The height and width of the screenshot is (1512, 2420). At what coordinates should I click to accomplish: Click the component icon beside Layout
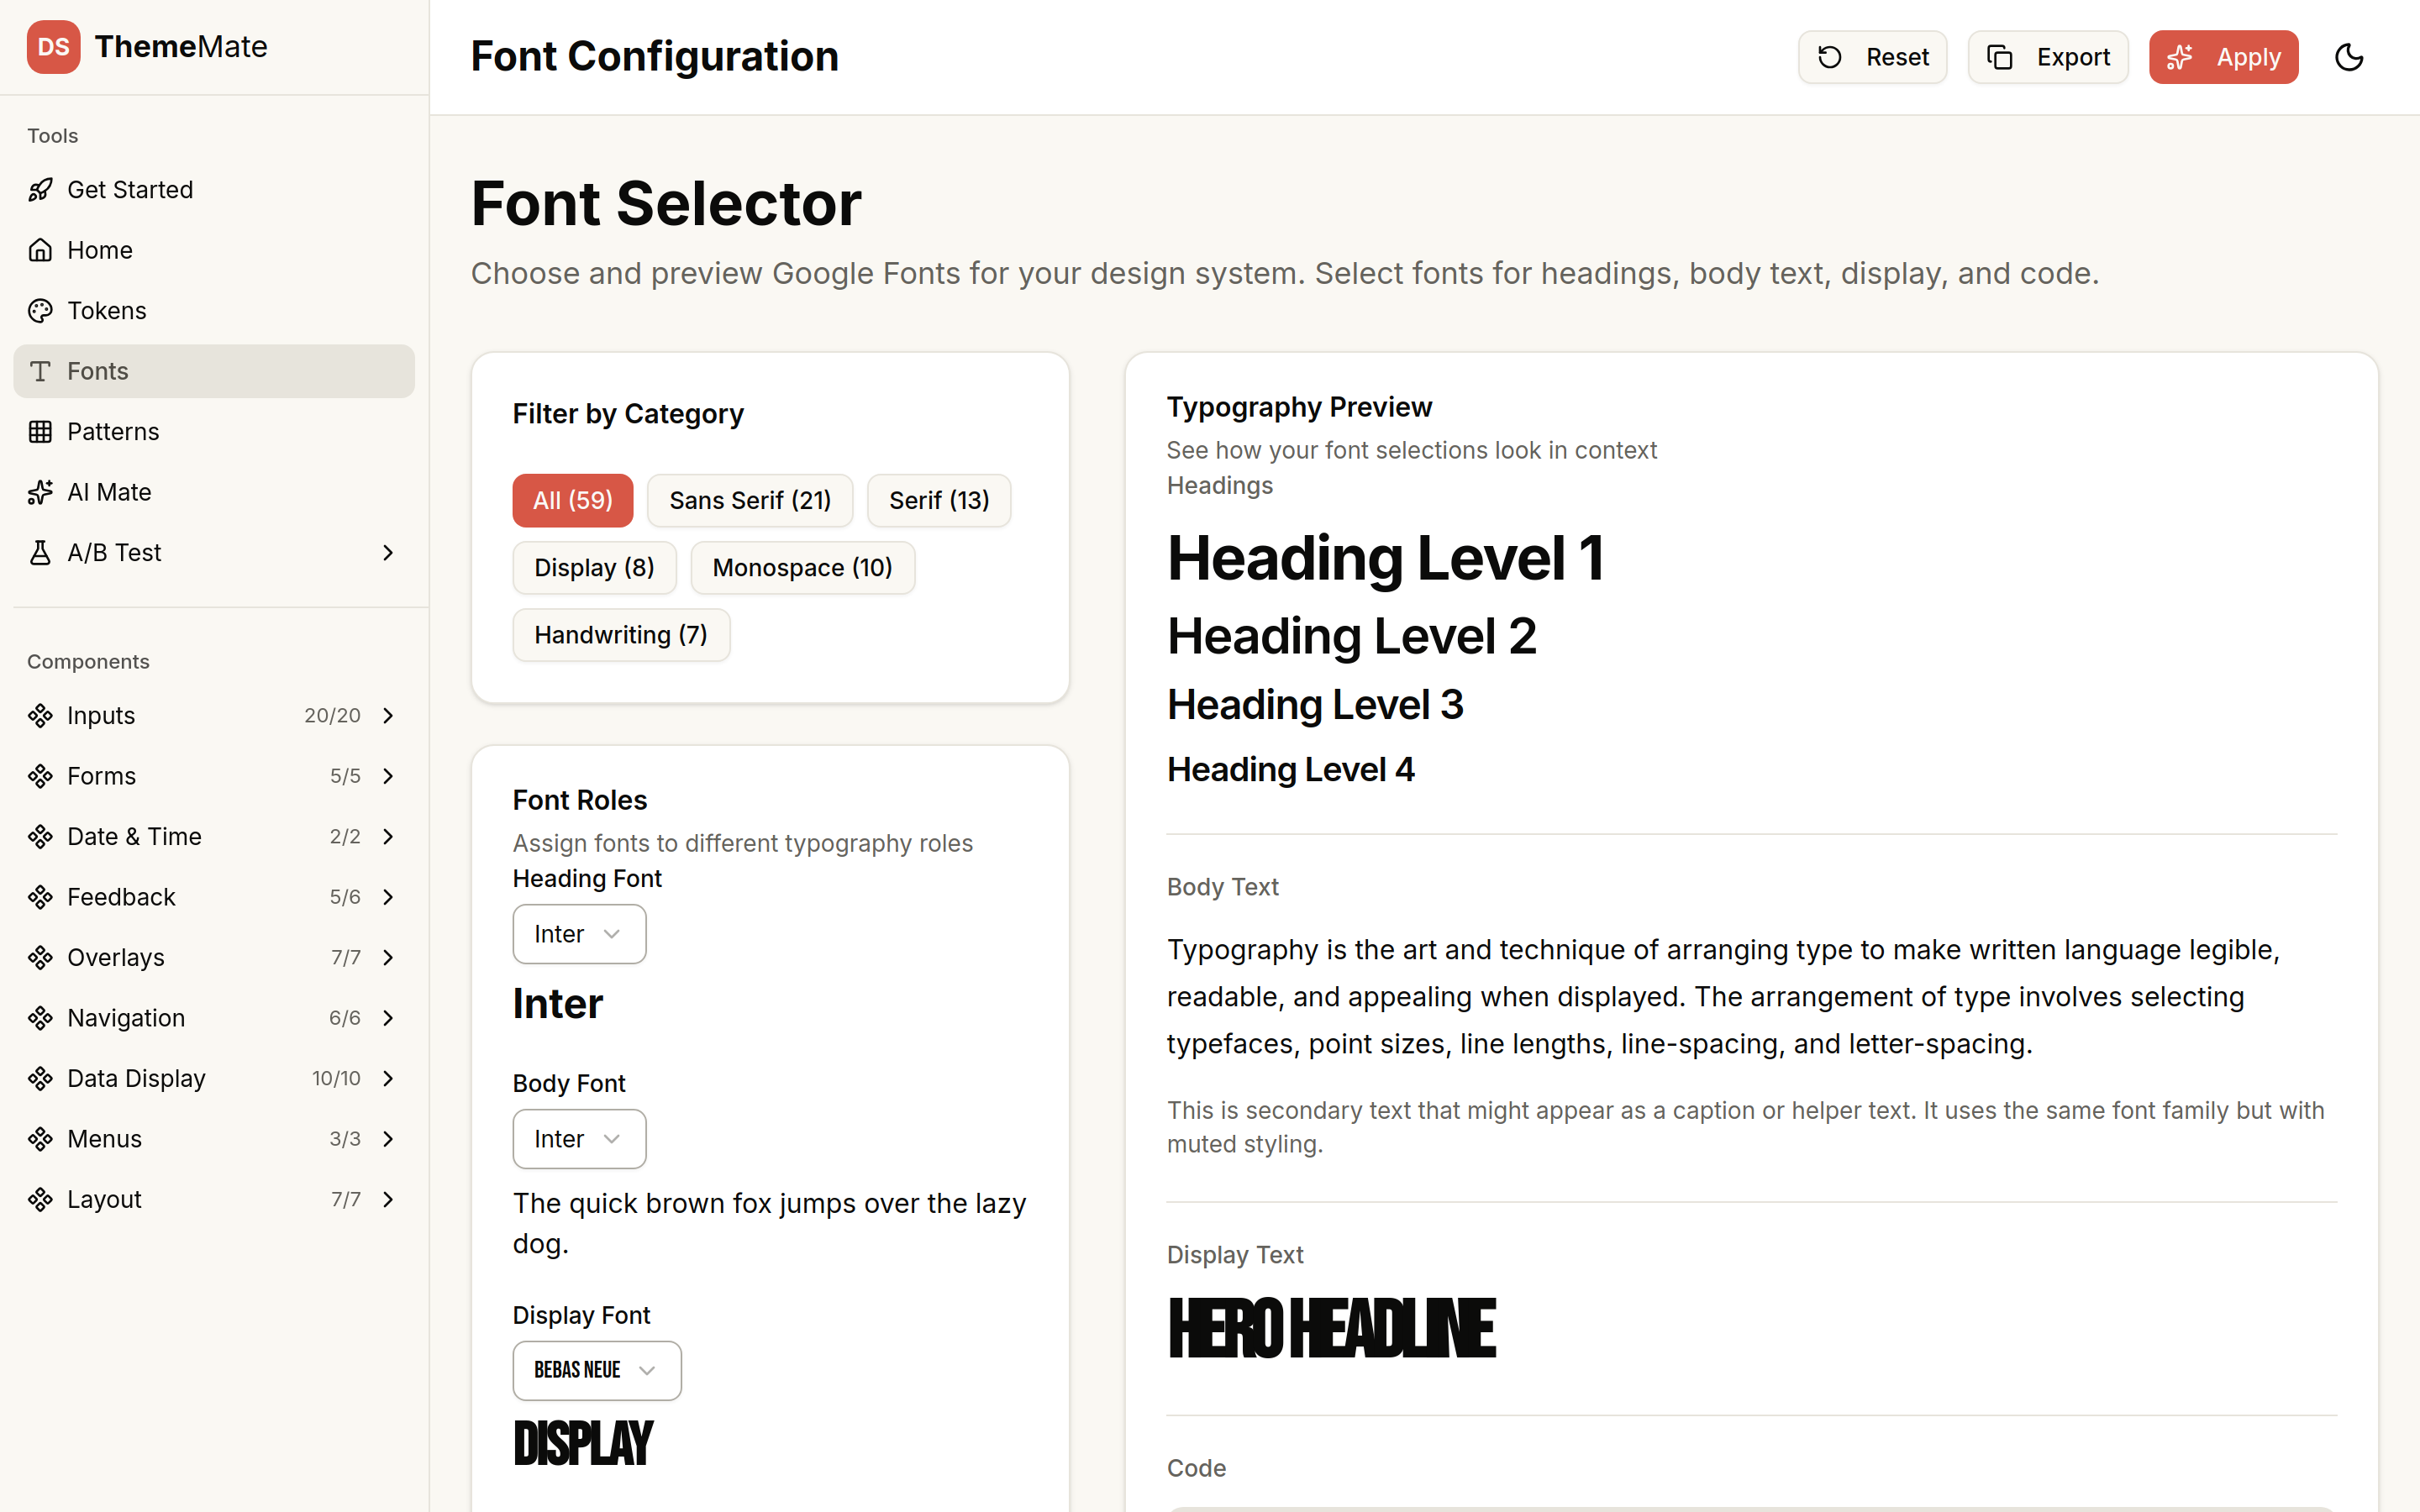[x=40, y=1200]
